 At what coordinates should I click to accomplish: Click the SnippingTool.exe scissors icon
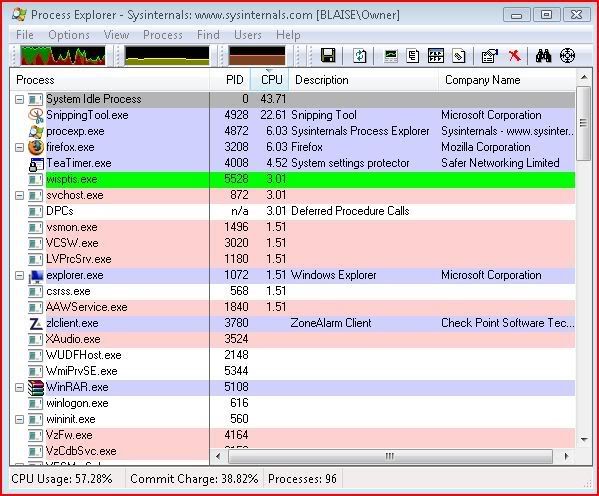[36, 115]
